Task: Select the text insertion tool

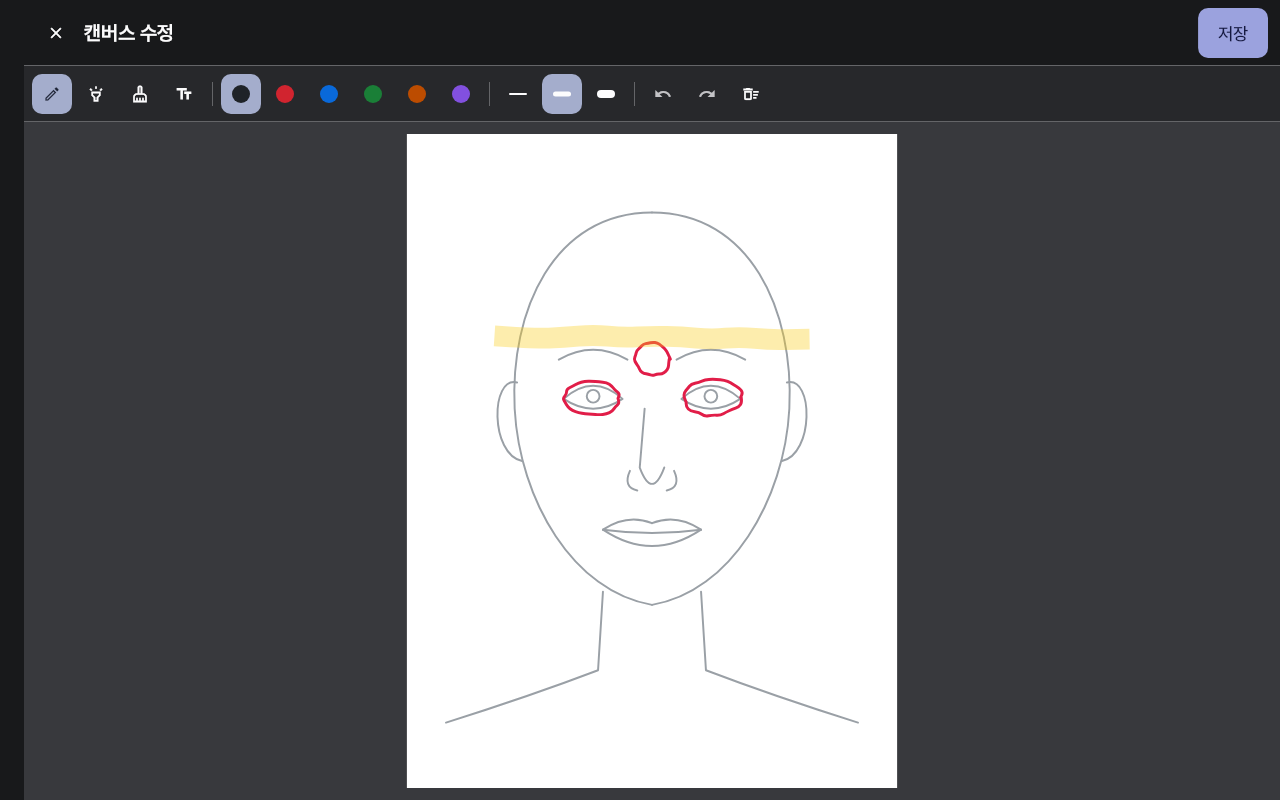Action: [x=184, y=94]
